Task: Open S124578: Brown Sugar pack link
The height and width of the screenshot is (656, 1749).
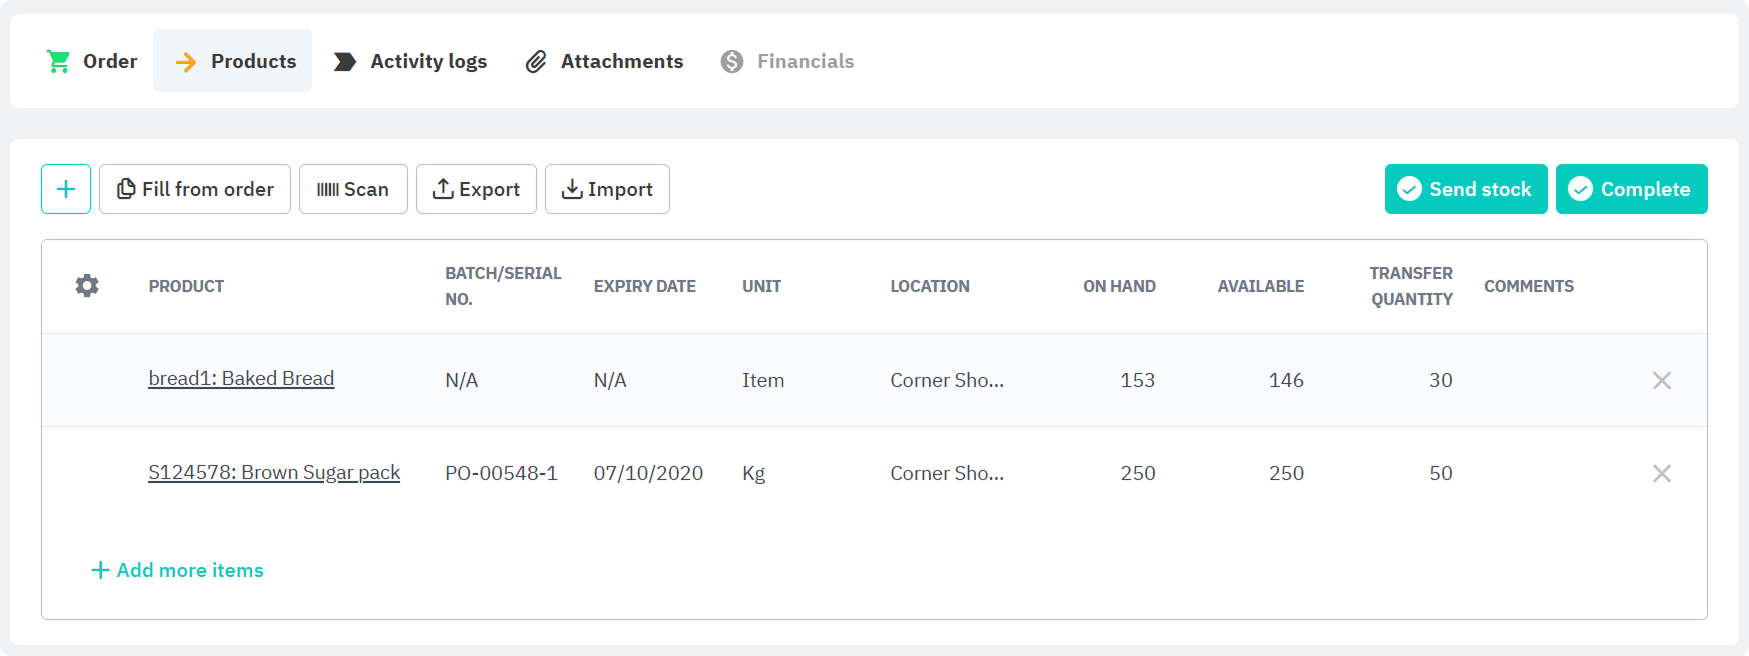Action: (x=274, y=473)
